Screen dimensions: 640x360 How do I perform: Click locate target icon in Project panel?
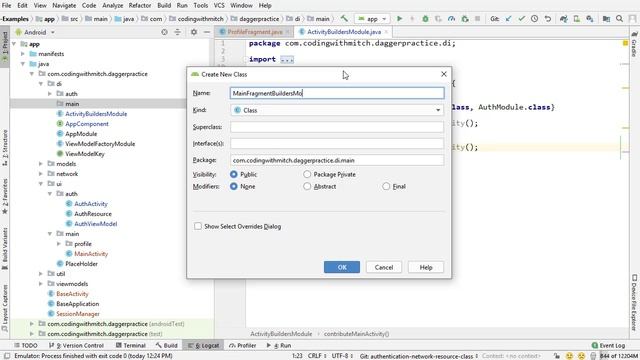164,32
